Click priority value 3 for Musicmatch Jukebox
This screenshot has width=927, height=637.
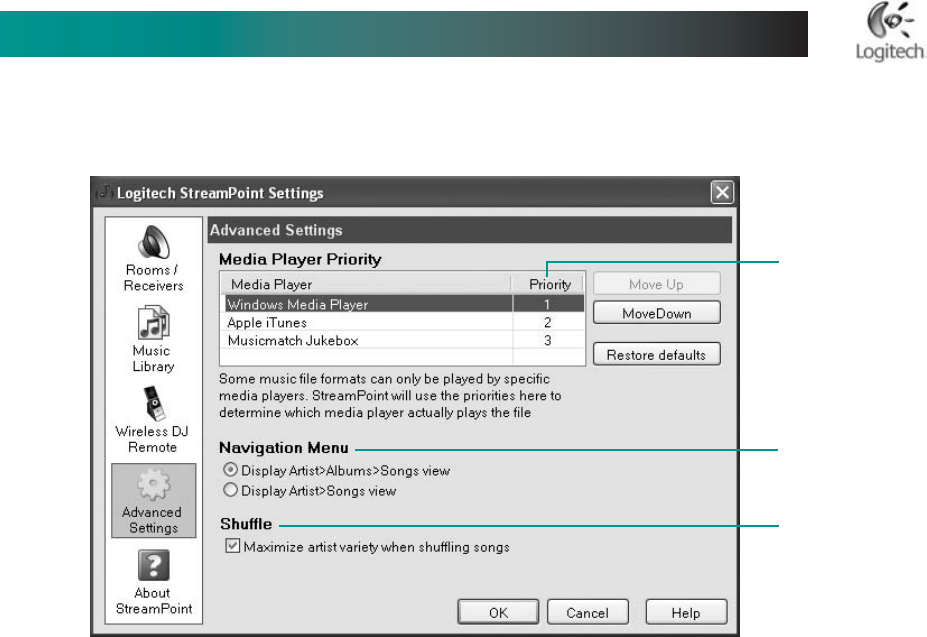pyautogui.click(x=547, y=340)
